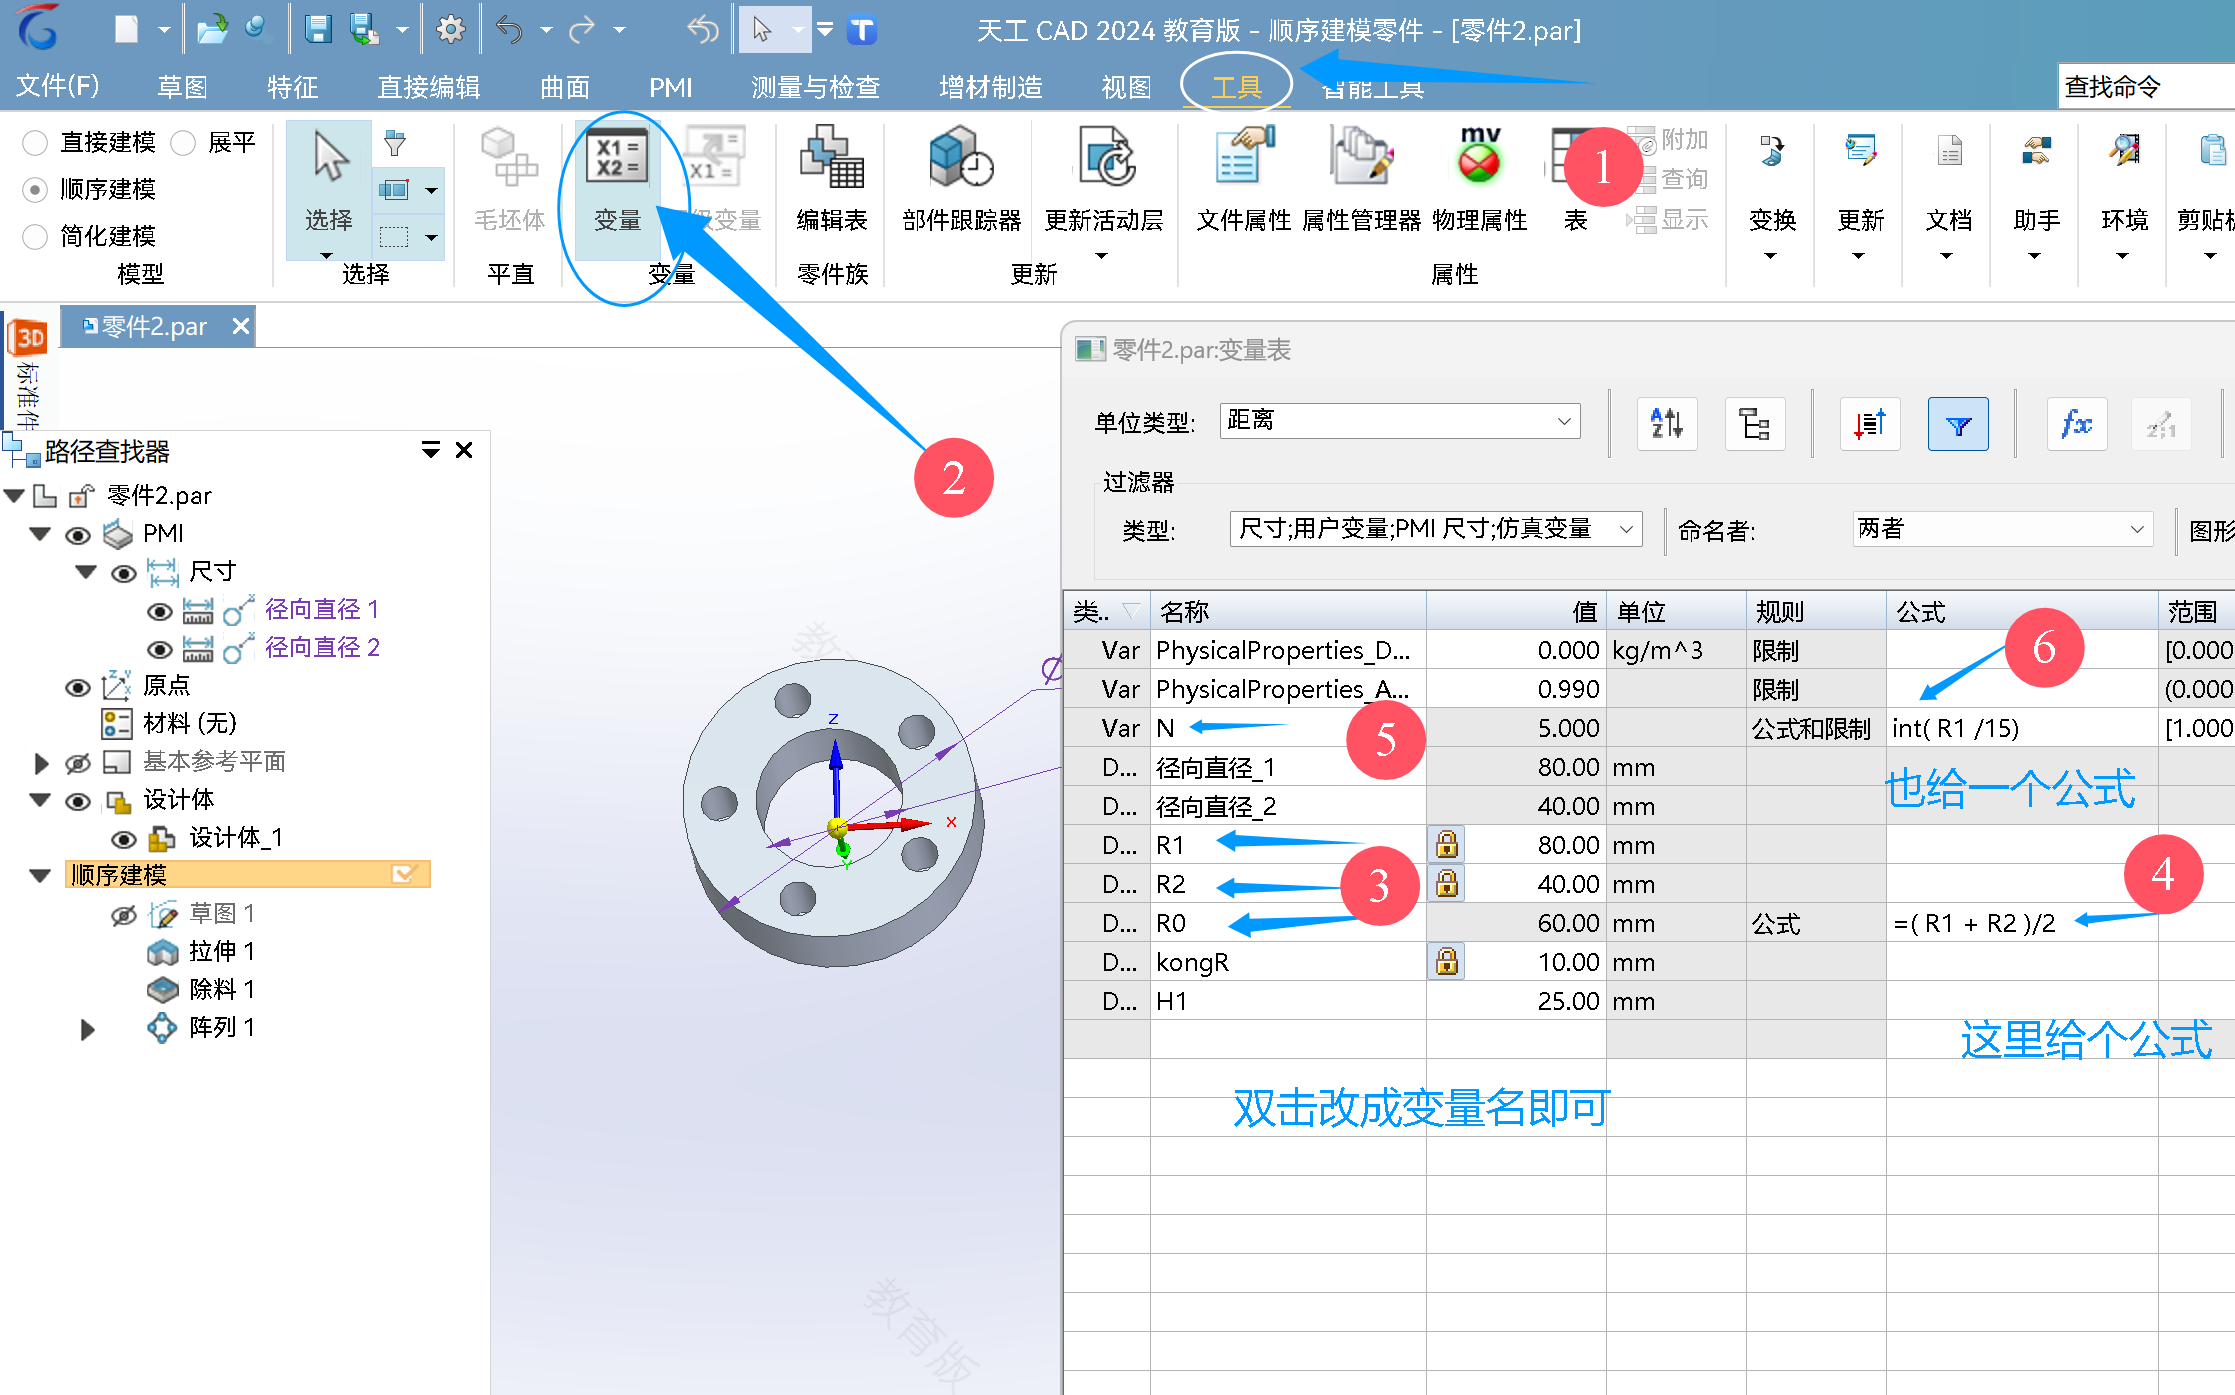Screen dimensions: 2235x1395
Task: Click the formula cell =(R1 + R2)/2
Action: [2021, 924]
